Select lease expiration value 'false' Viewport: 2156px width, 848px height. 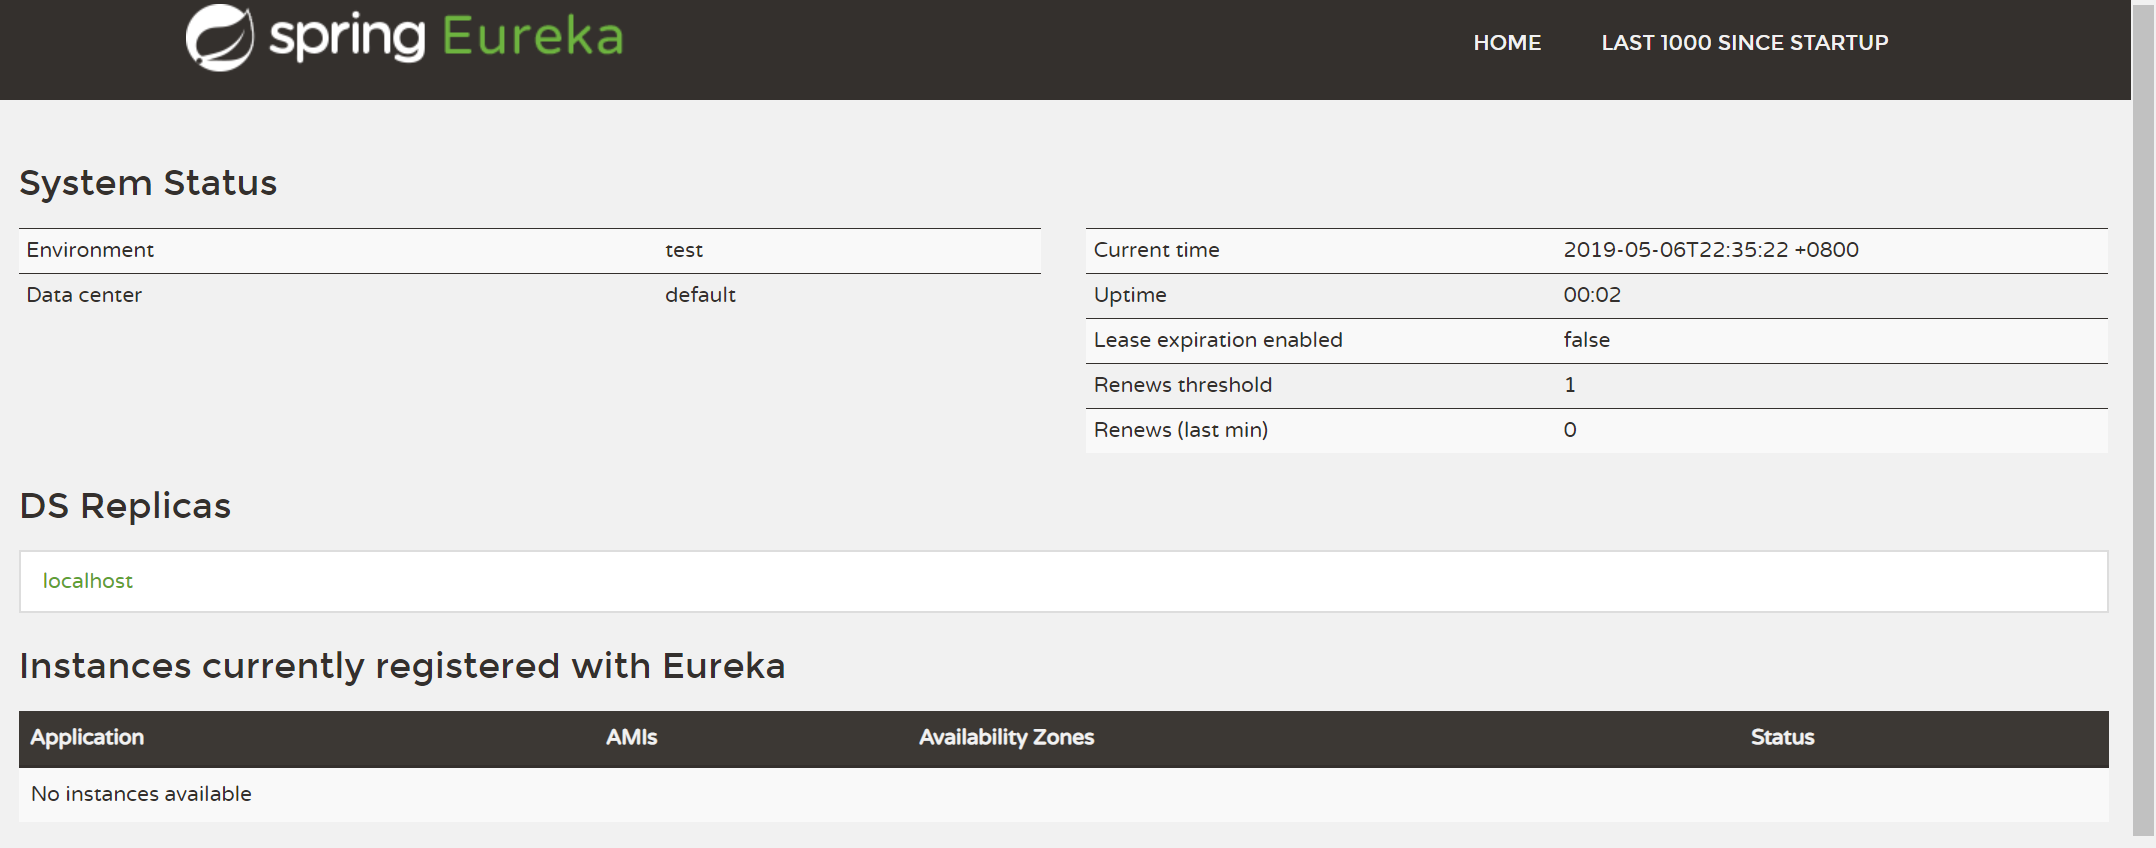pyautogui.click(x=1586, y=340)
